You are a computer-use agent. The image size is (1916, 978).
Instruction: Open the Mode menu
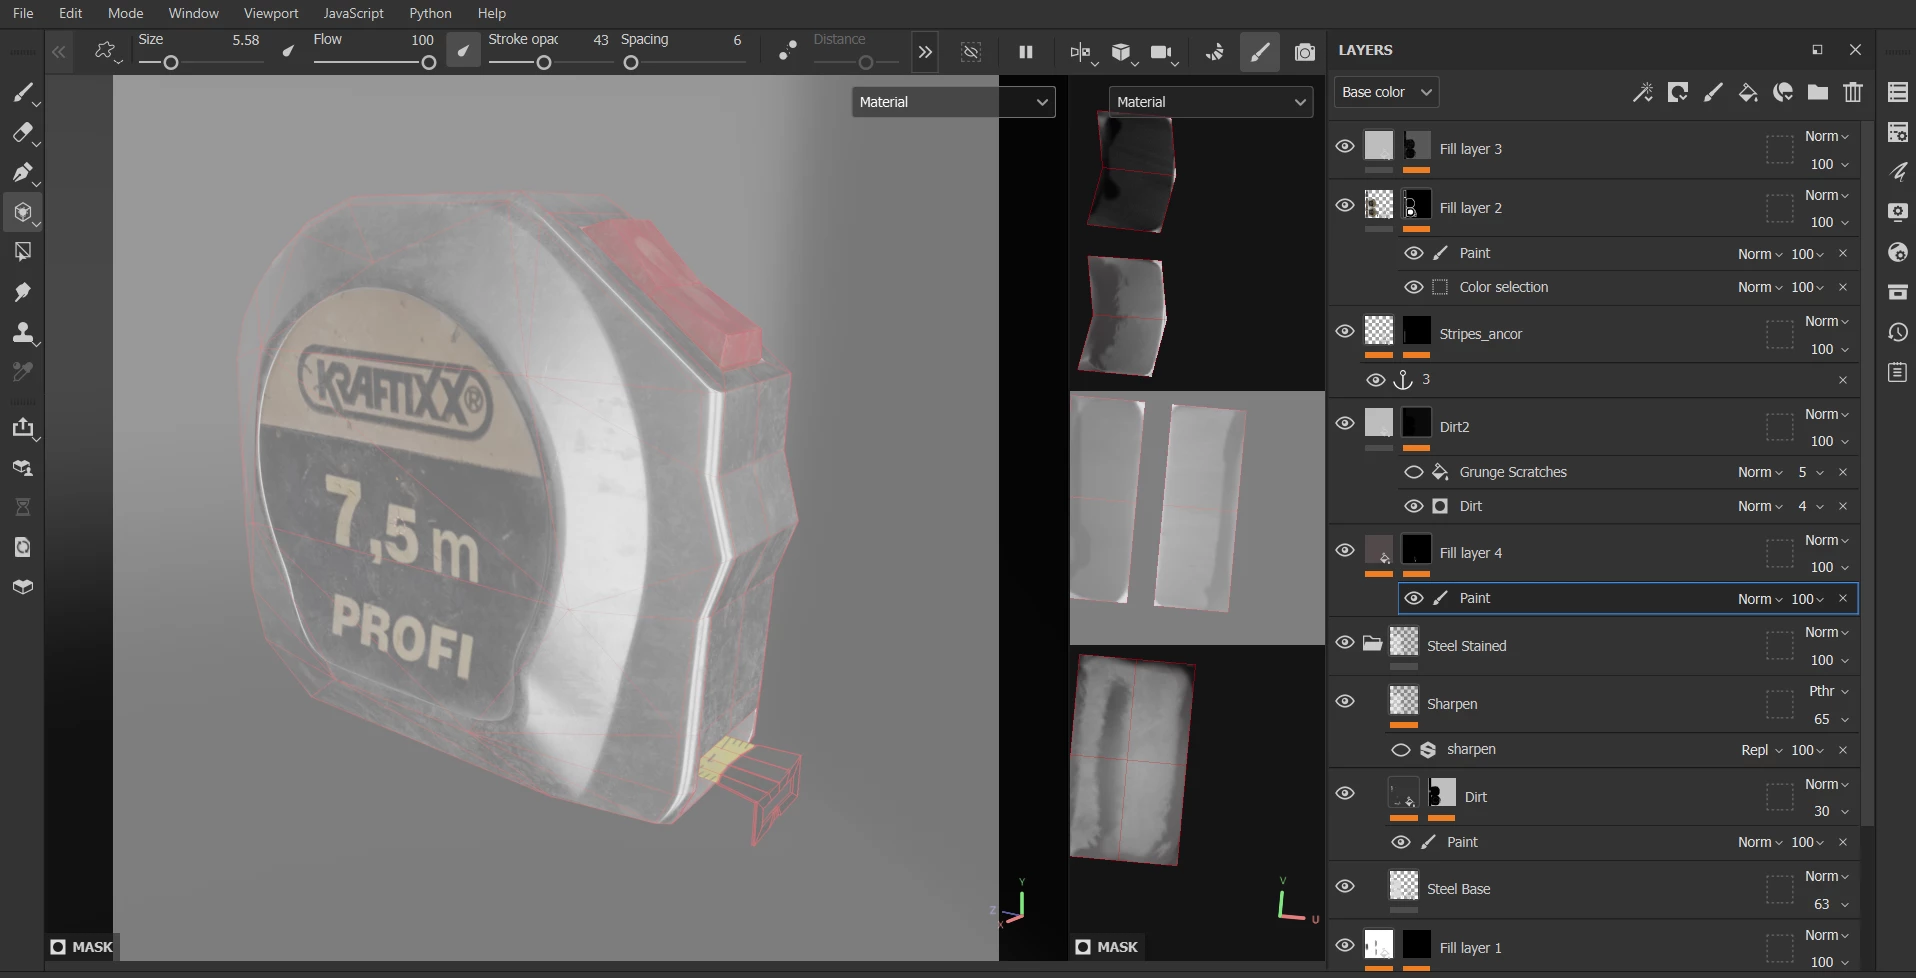pyautogui.click(x=125, y=13)
